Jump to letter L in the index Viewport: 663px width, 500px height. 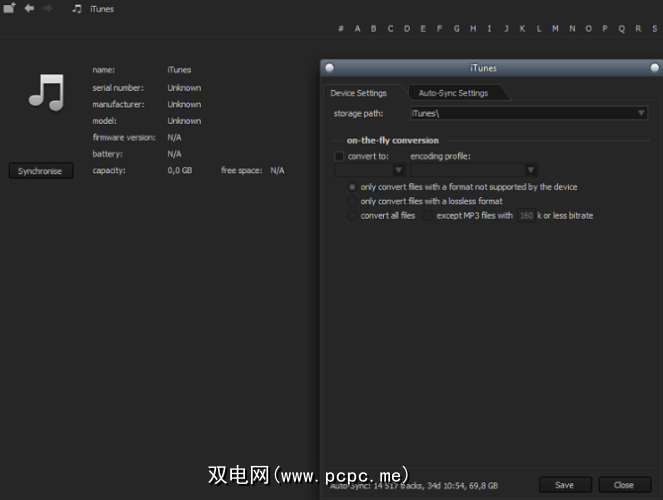[539, 29]
